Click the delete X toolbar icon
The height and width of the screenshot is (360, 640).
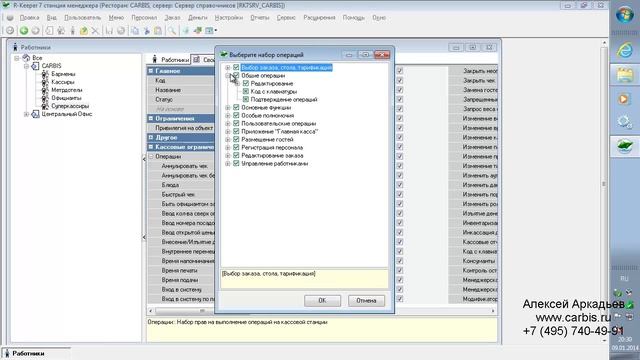point(95,31)
